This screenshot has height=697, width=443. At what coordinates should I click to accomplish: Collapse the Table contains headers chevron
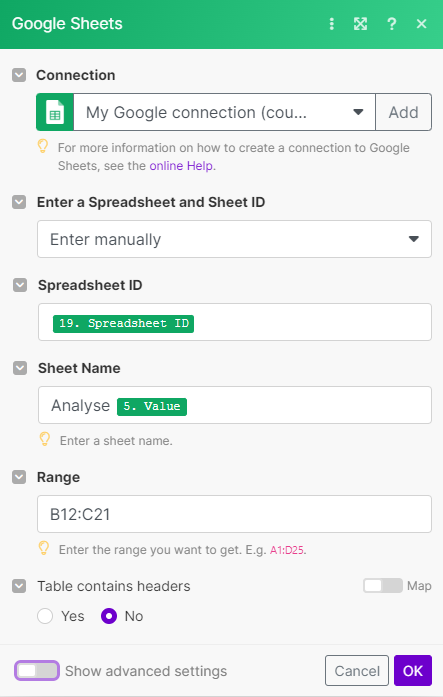pyautogui.click(x=19, y=586)
